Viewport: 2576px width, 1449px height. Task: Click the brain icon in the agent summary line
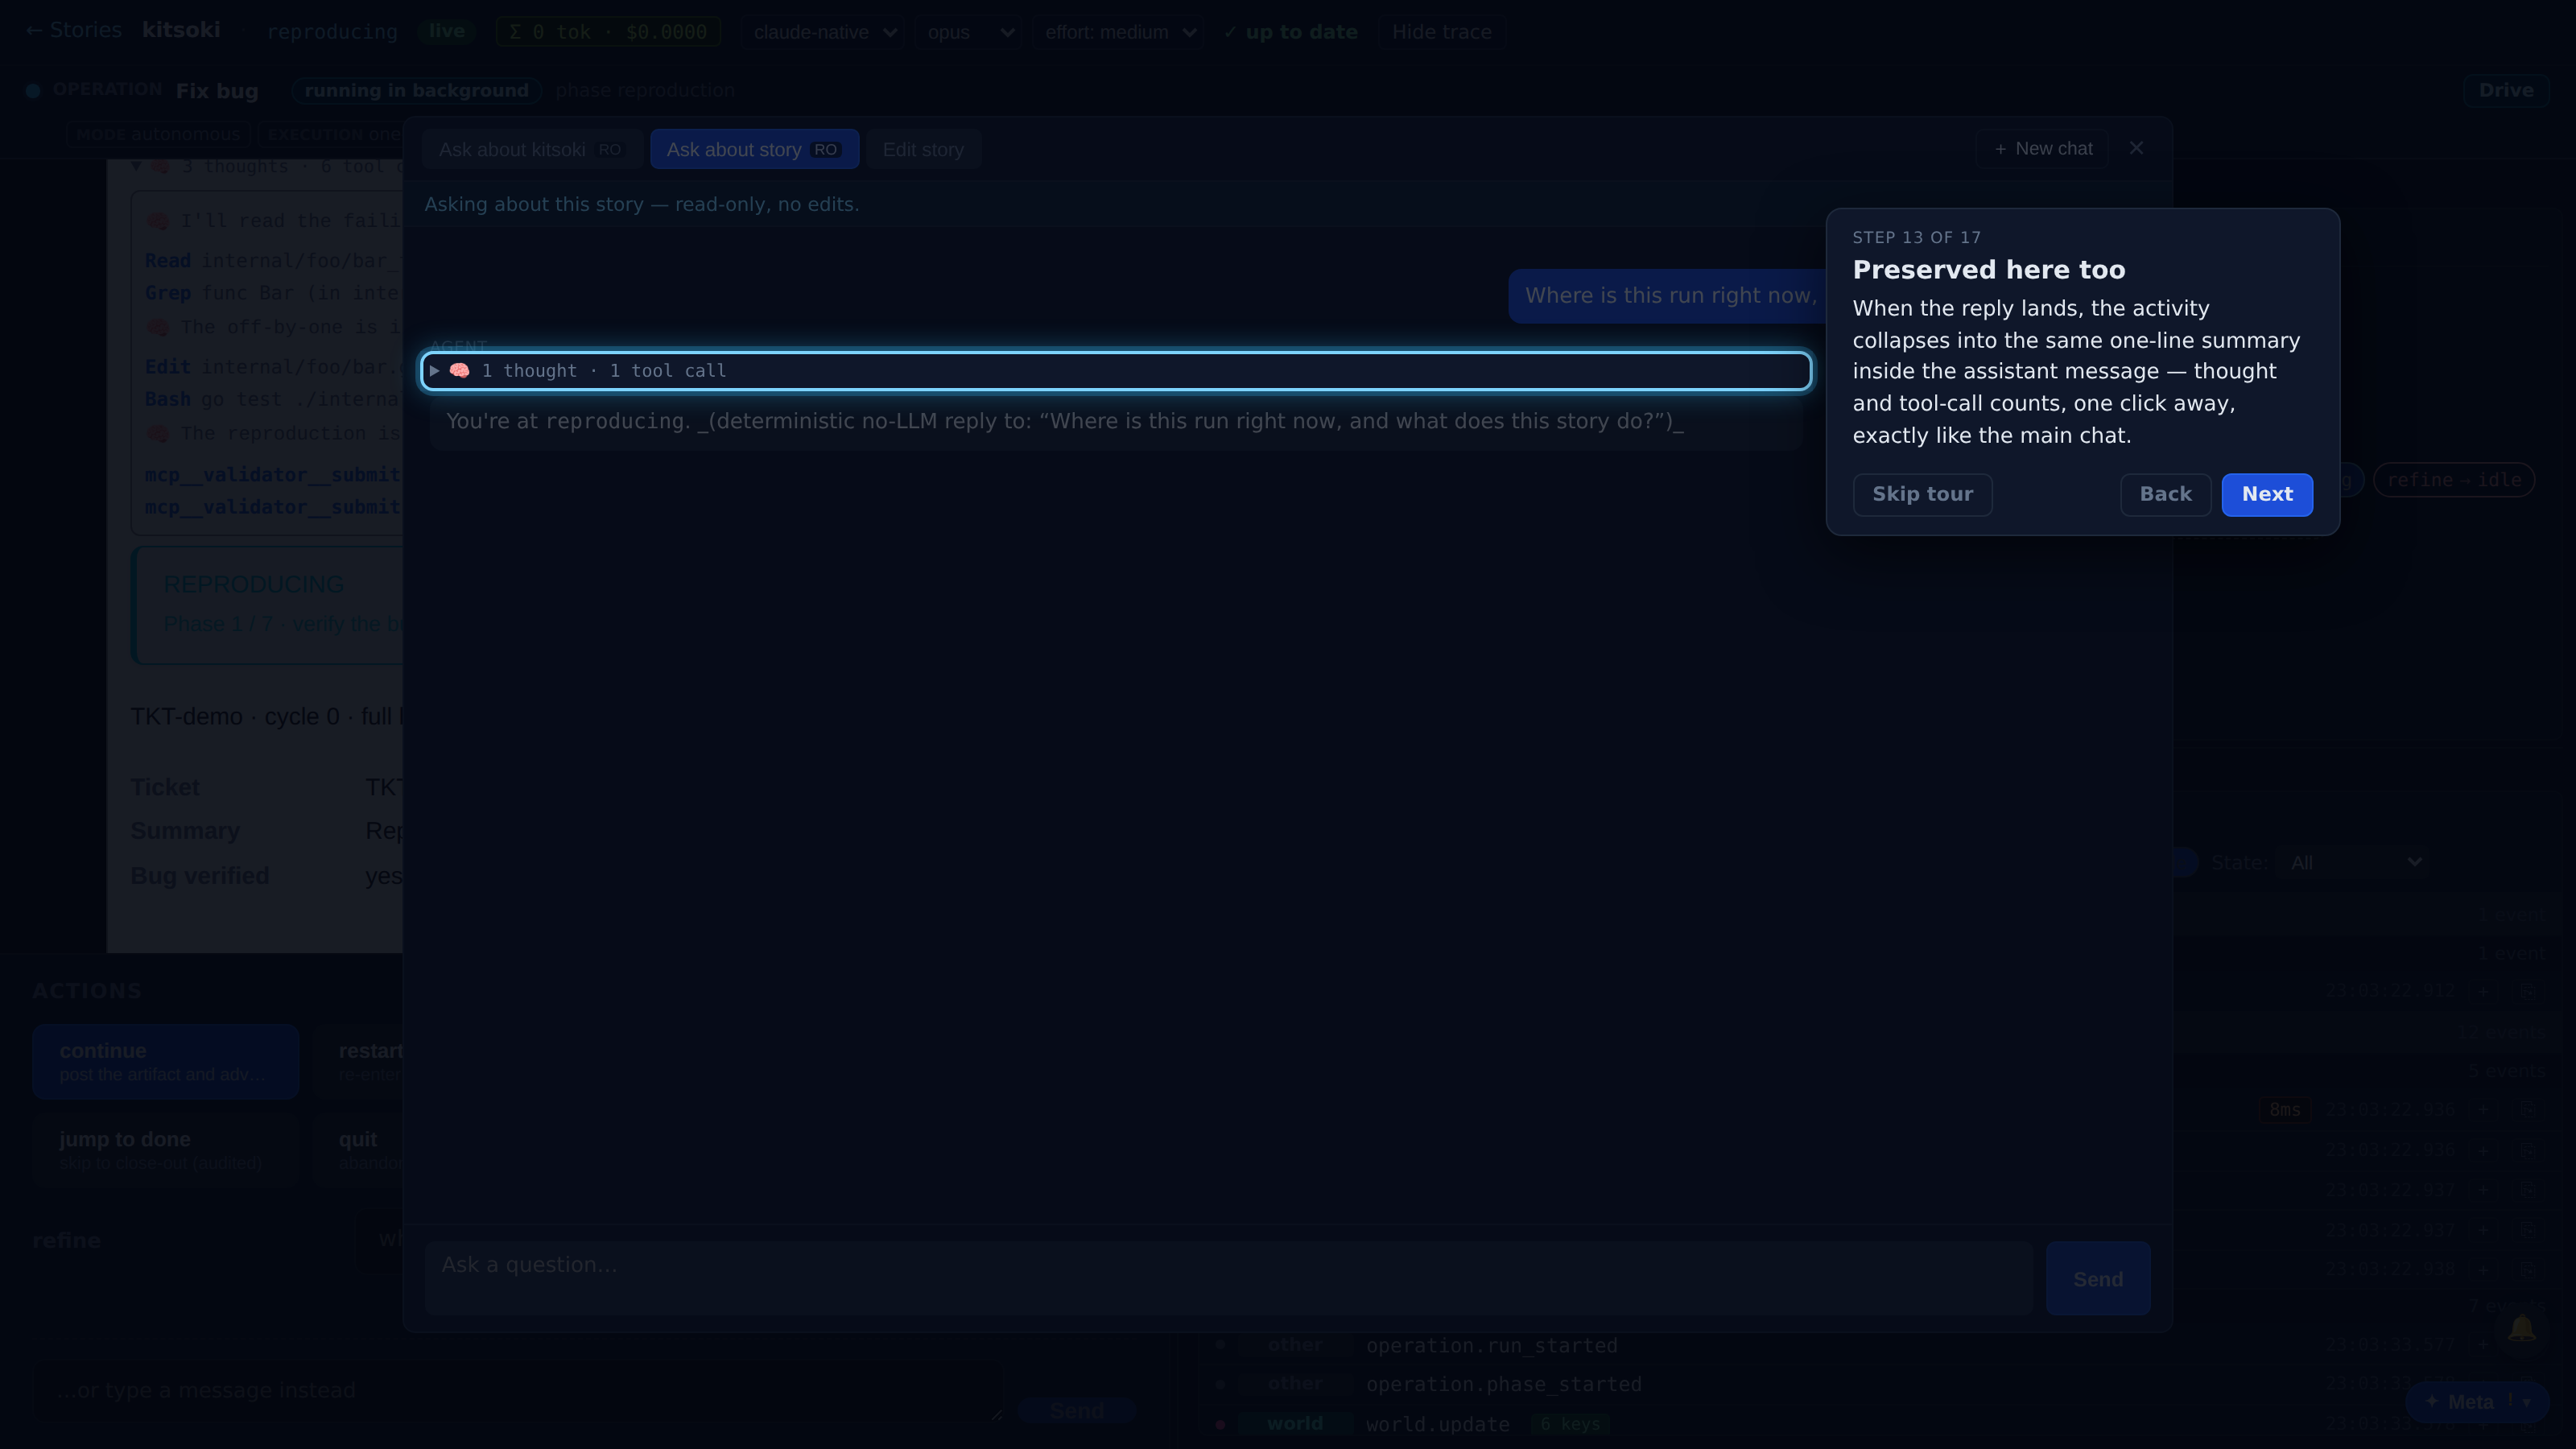459,371
